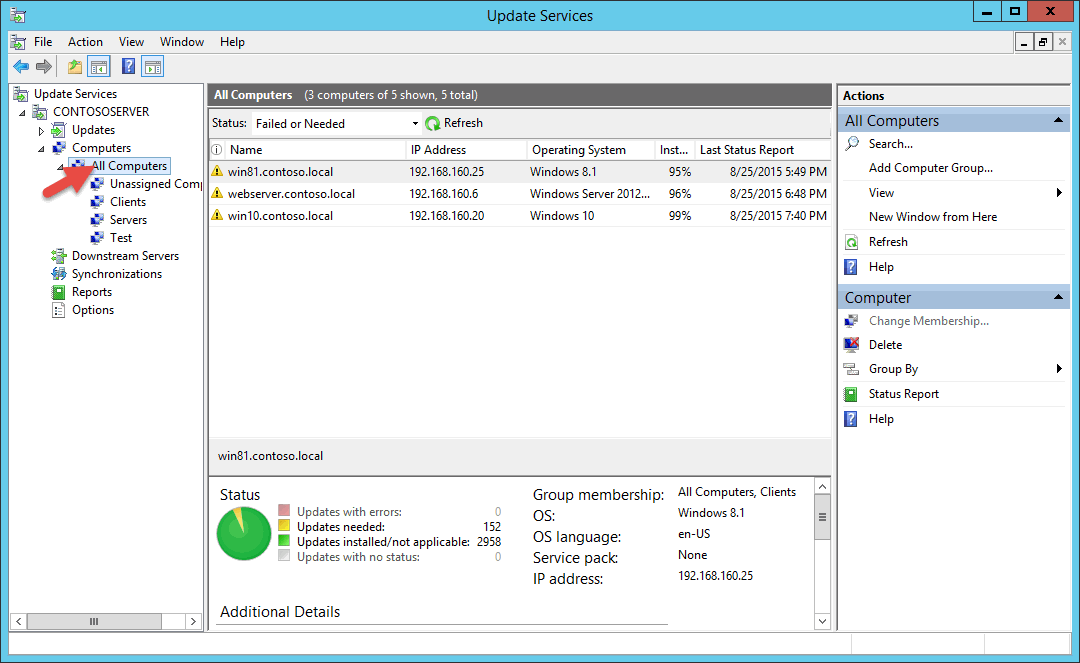Click the tree pane scroll left arrow
The width and height of the screenshot is (1080, 663).
19,622
